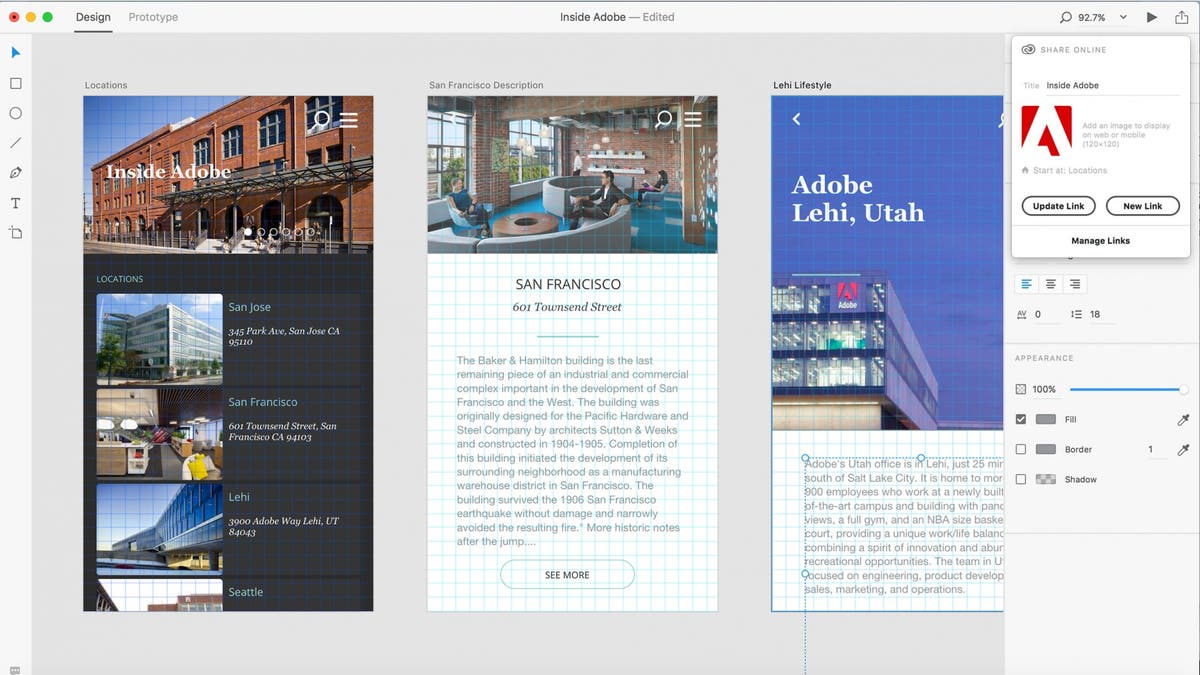This screenshot has width=1200, height=675.
Task: Enable the Shadow checkbox
Action: point(1023,479)
